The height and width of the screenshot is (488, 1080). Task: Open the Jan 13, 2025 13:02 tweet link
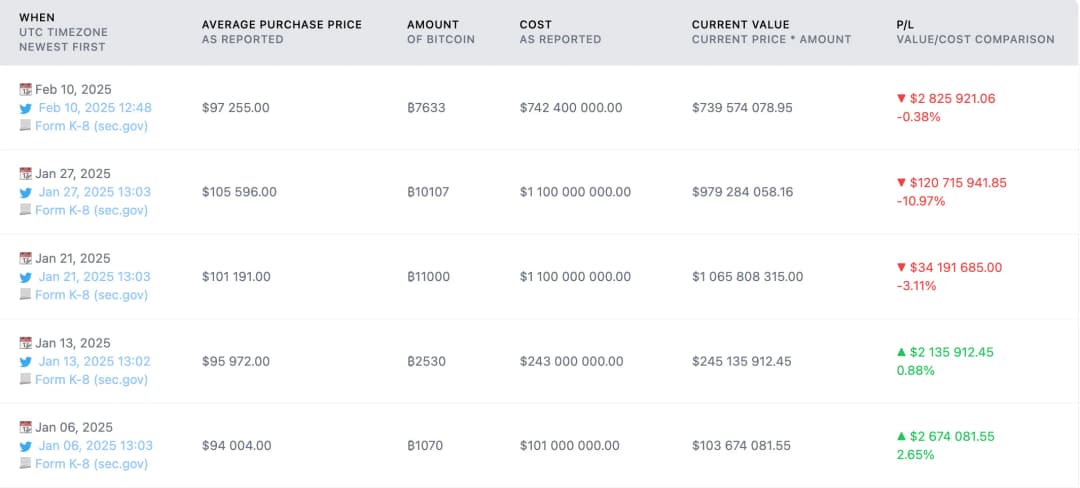coord(95,361)
